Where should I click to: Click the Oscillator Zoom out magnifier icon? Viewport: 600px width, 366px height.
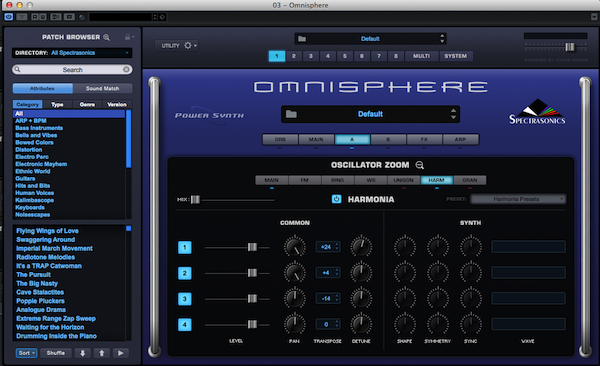click(420, 165)
